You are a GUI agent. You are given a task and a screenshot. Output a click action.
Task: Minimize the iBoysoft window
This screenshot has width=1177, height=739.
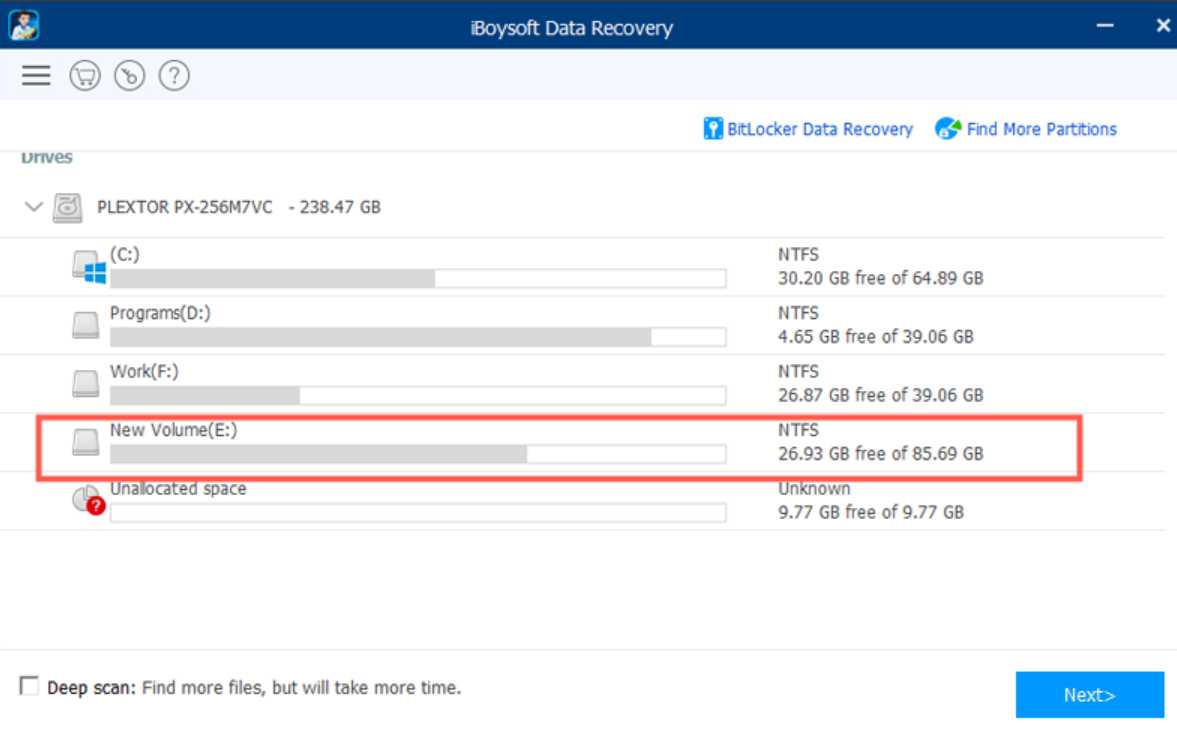tap(1104, 26)
